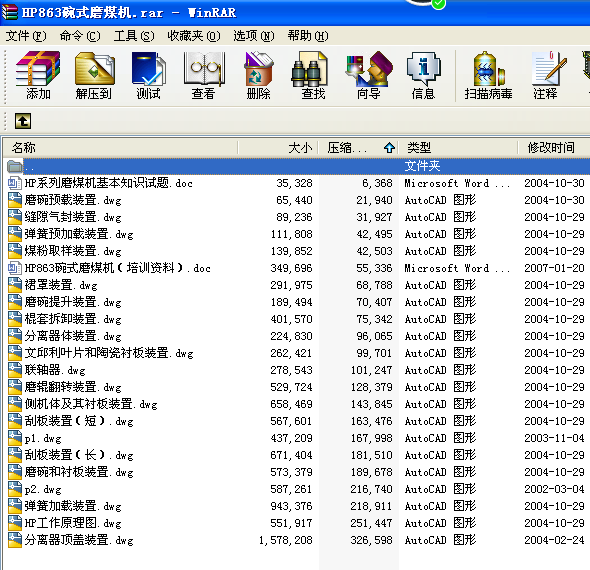Show archive 信息 (Info)

point(423,75)
